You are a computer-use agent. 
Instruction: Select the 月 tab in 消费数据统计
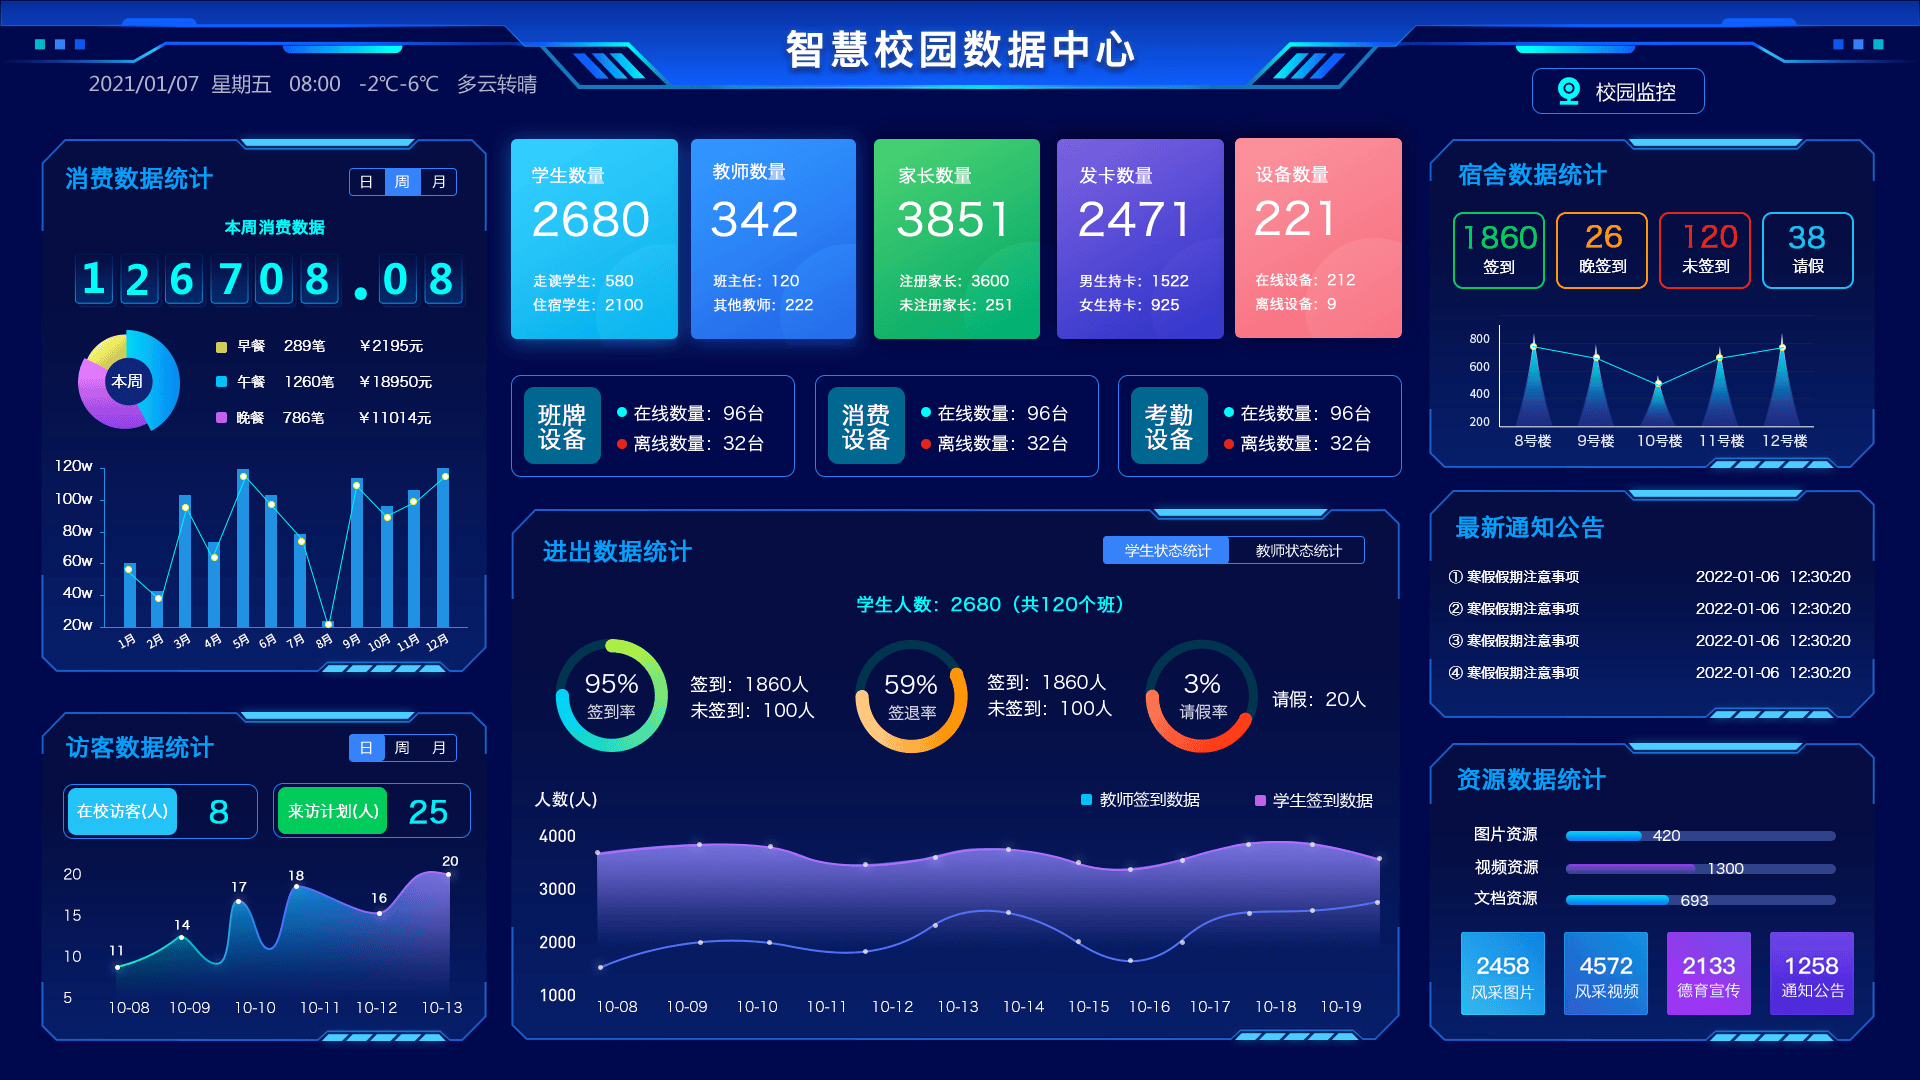tap(438, 182)
